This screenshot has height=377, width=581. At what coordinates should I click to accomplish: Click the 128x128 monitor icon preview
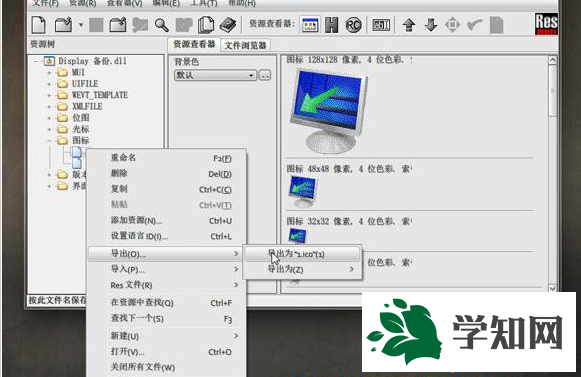tap(328, 111)
